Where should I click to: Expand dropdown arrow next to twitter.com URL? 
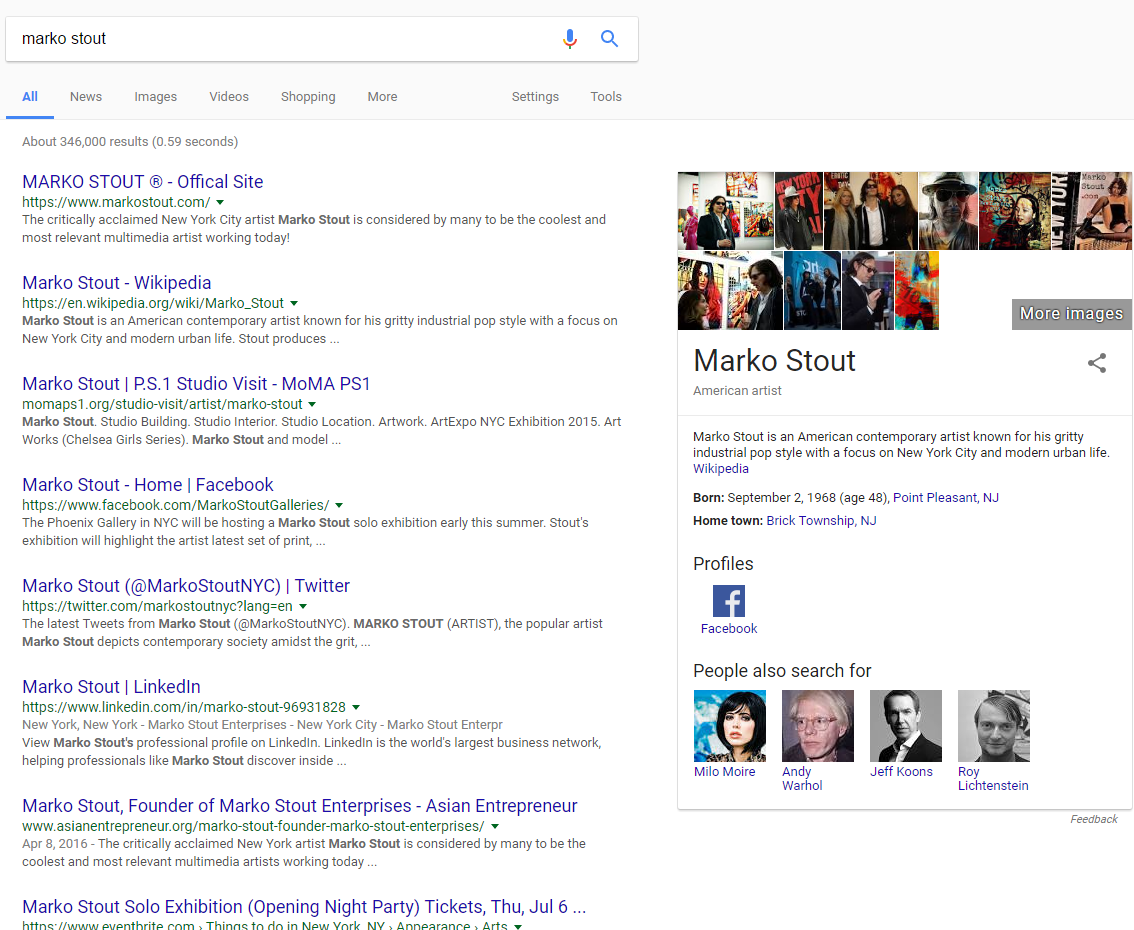coord(303,607)
